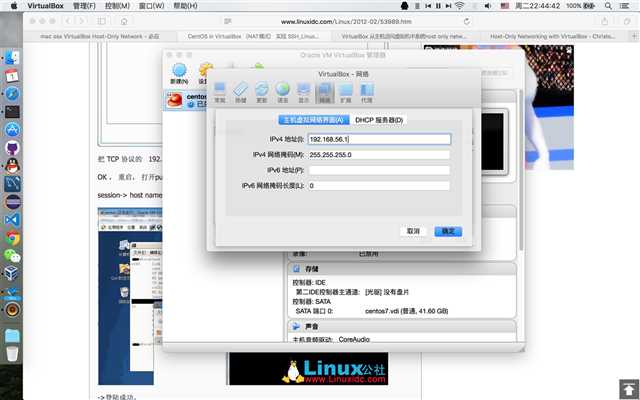Click the QQ penguin icon in menu bar

tap(404, 6)
